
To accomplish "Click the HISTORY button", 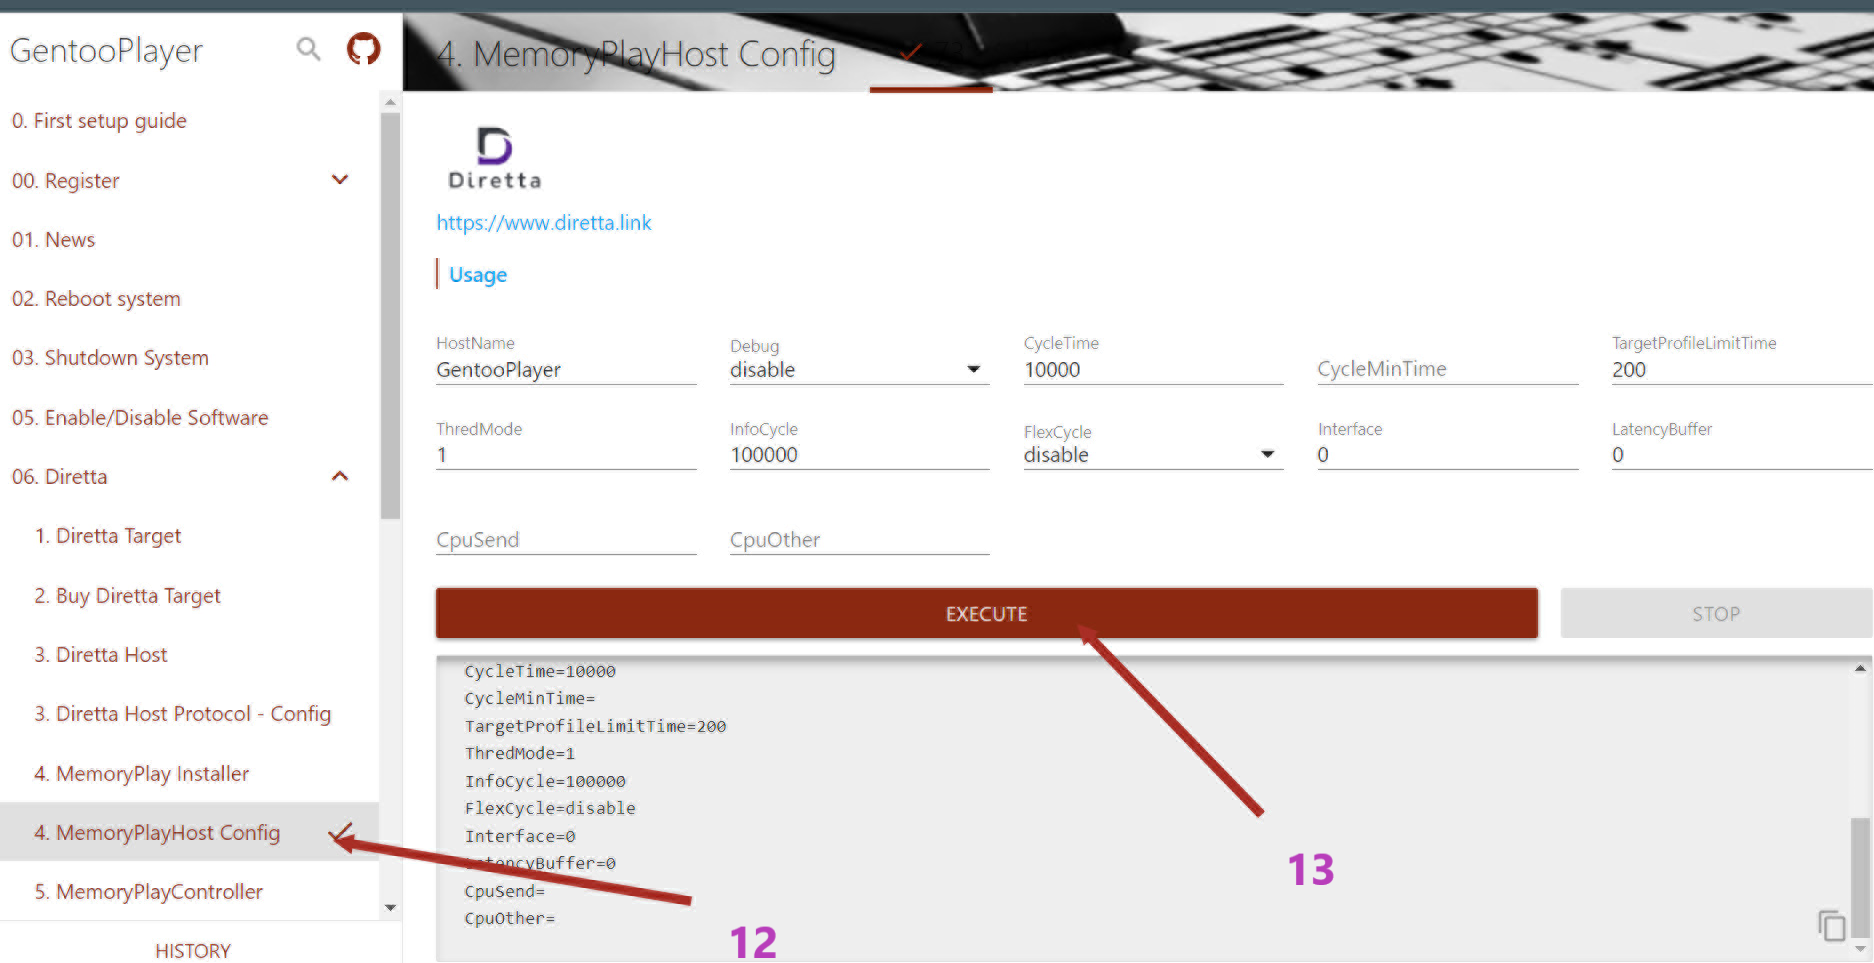I will pyautogui.click(x=193, y=951).
